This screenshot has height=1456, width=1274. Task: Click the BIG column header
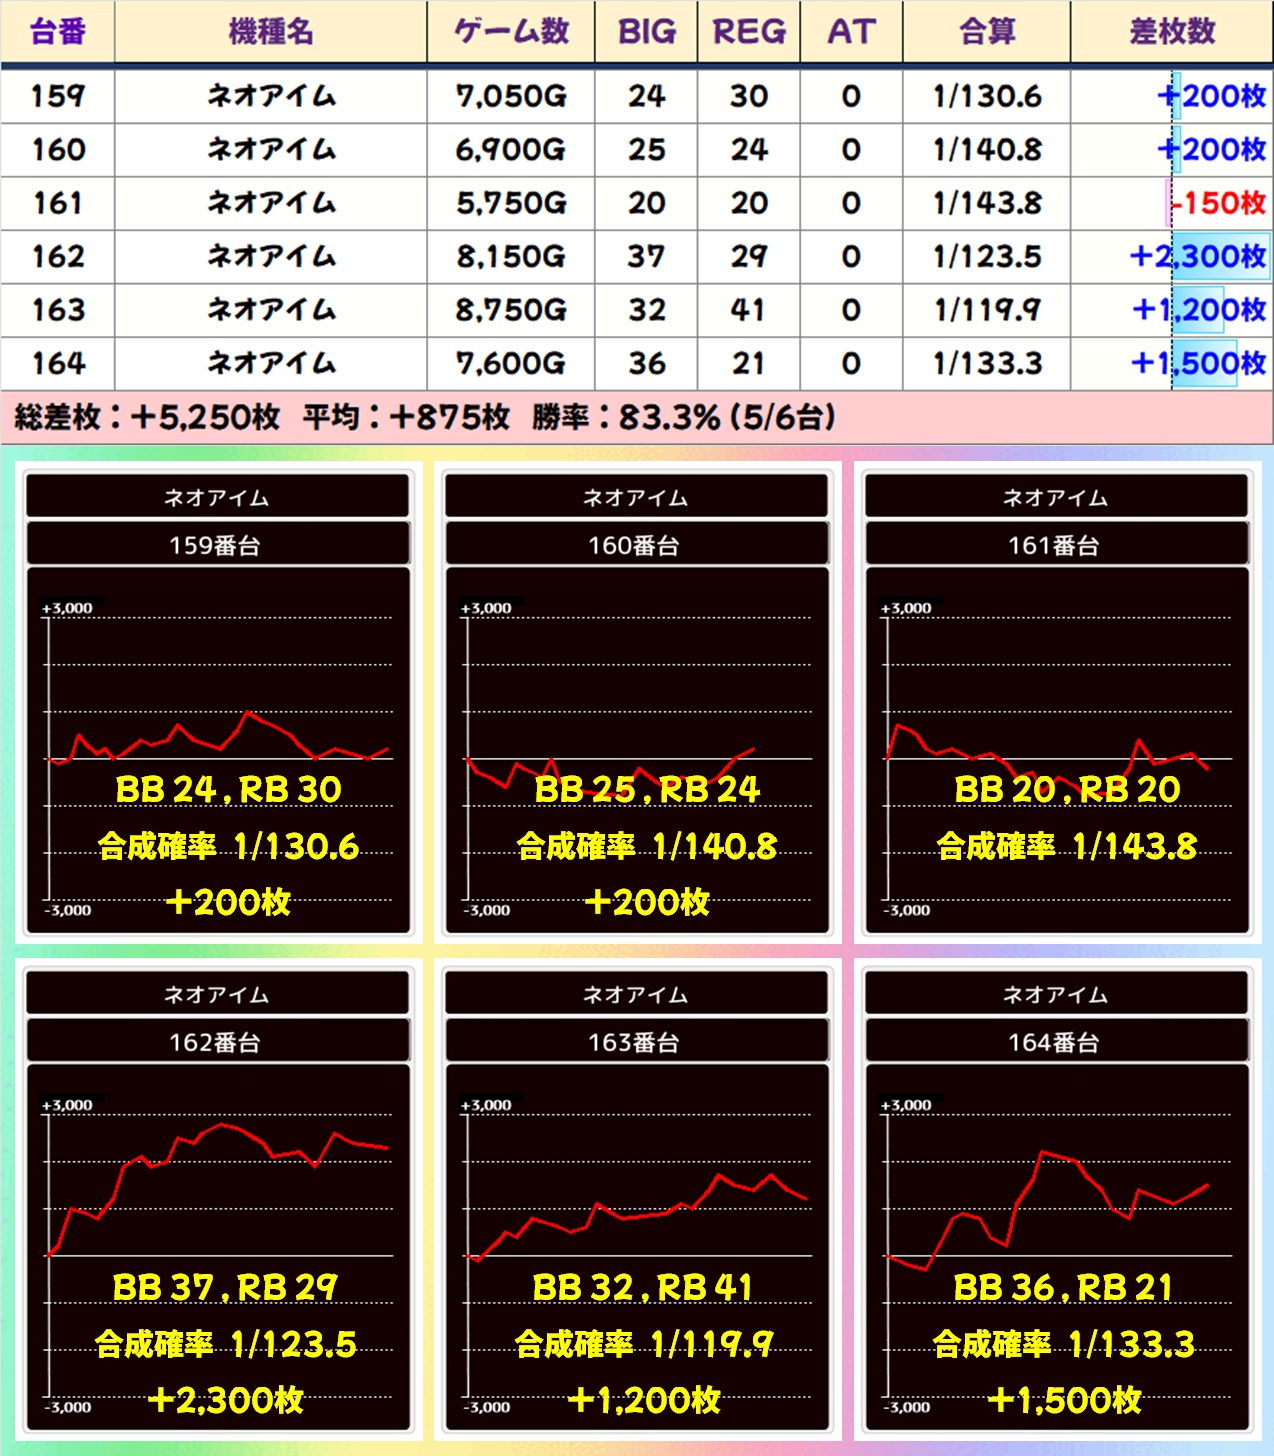coord(646,32)
